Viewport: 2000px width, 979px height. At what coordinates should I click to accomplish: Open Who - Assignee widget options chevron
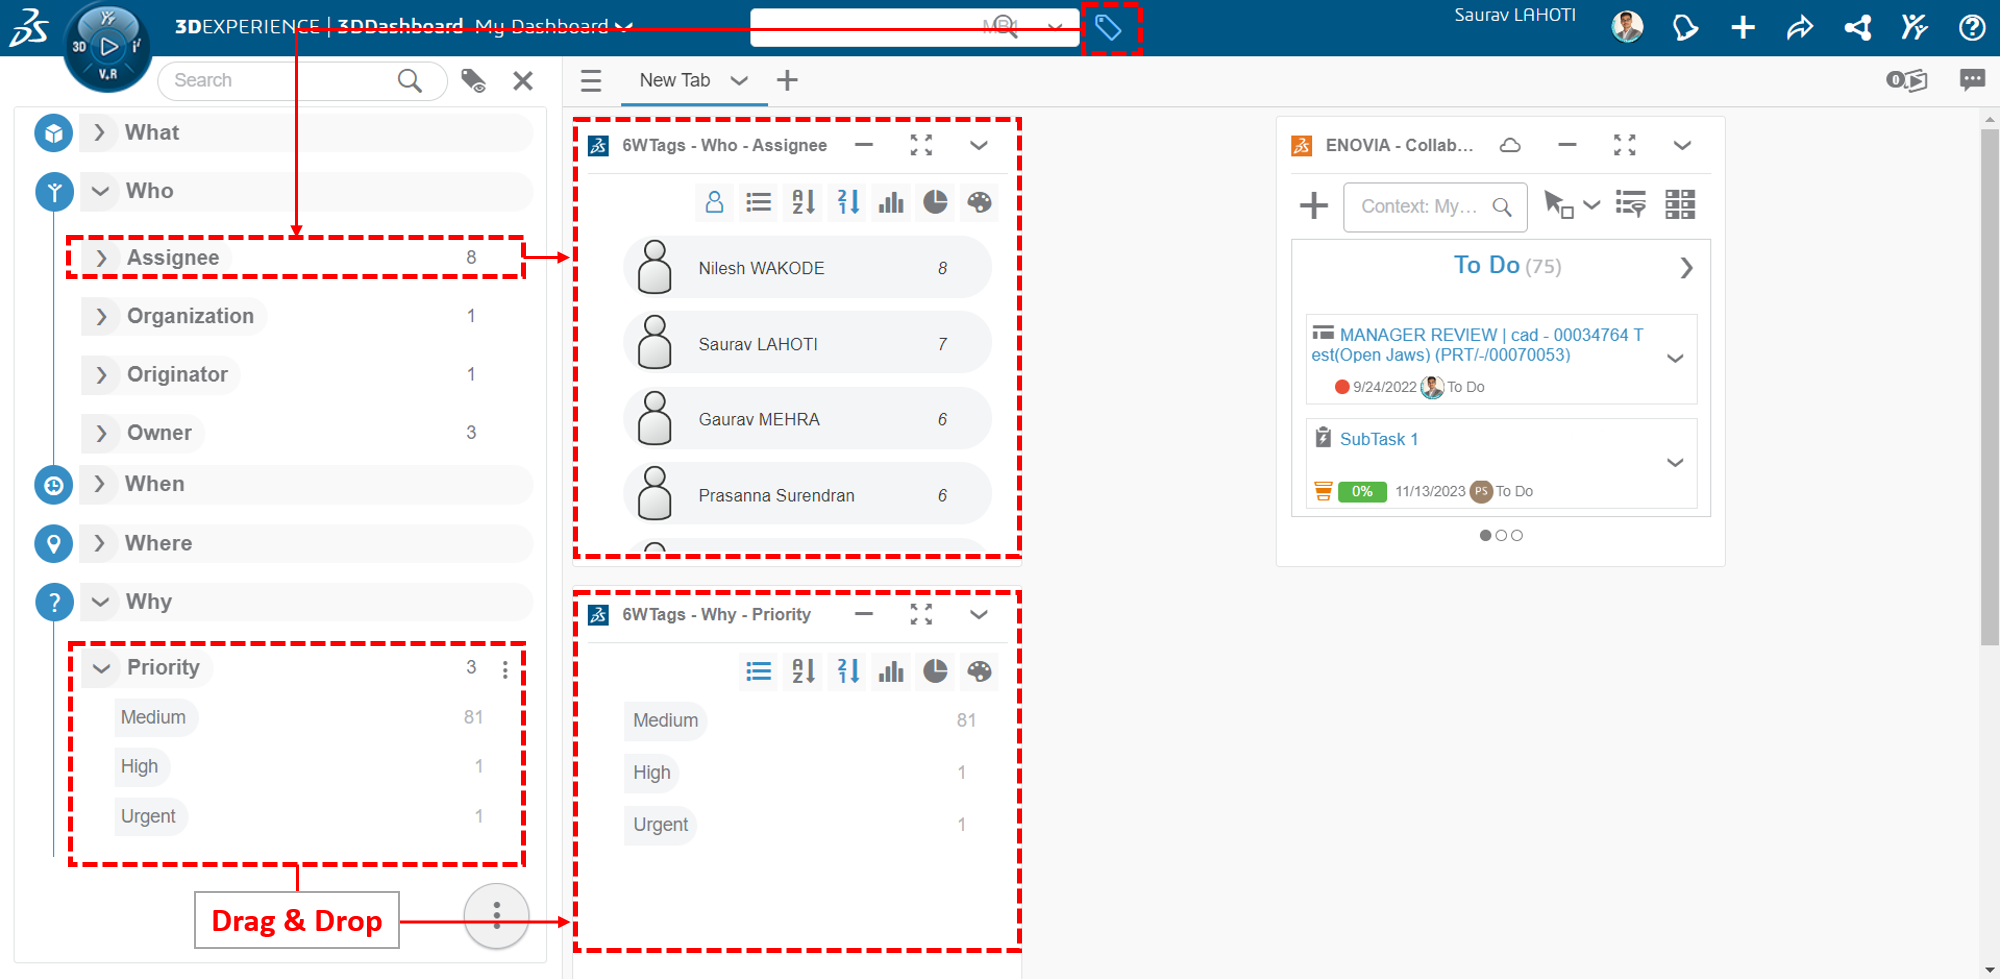[x=979, y=145]
